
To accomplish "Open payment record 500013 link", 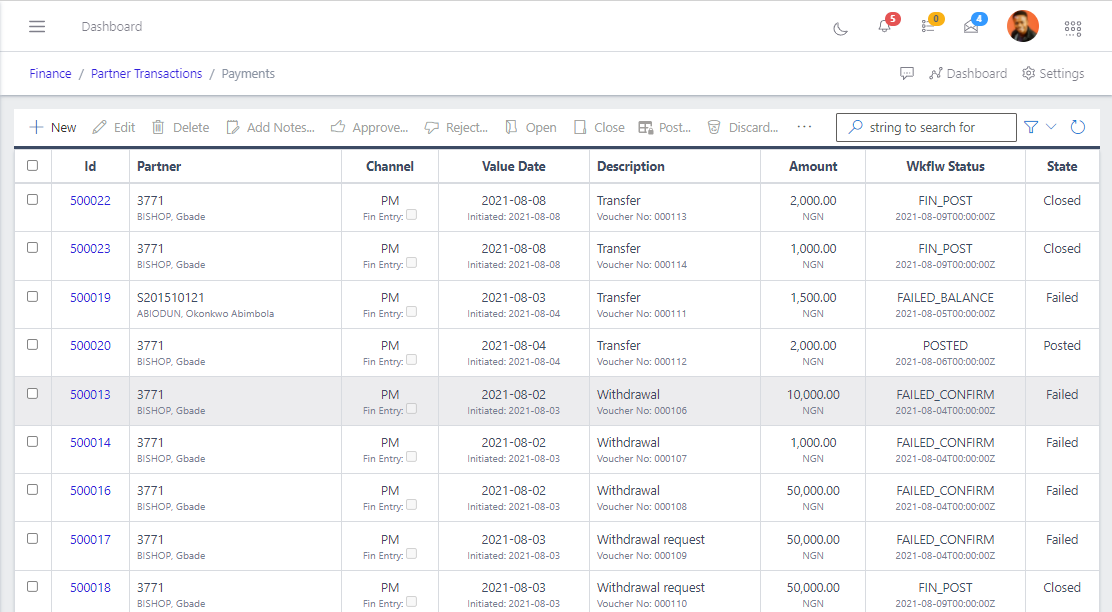I will click(x=89, y=394).
